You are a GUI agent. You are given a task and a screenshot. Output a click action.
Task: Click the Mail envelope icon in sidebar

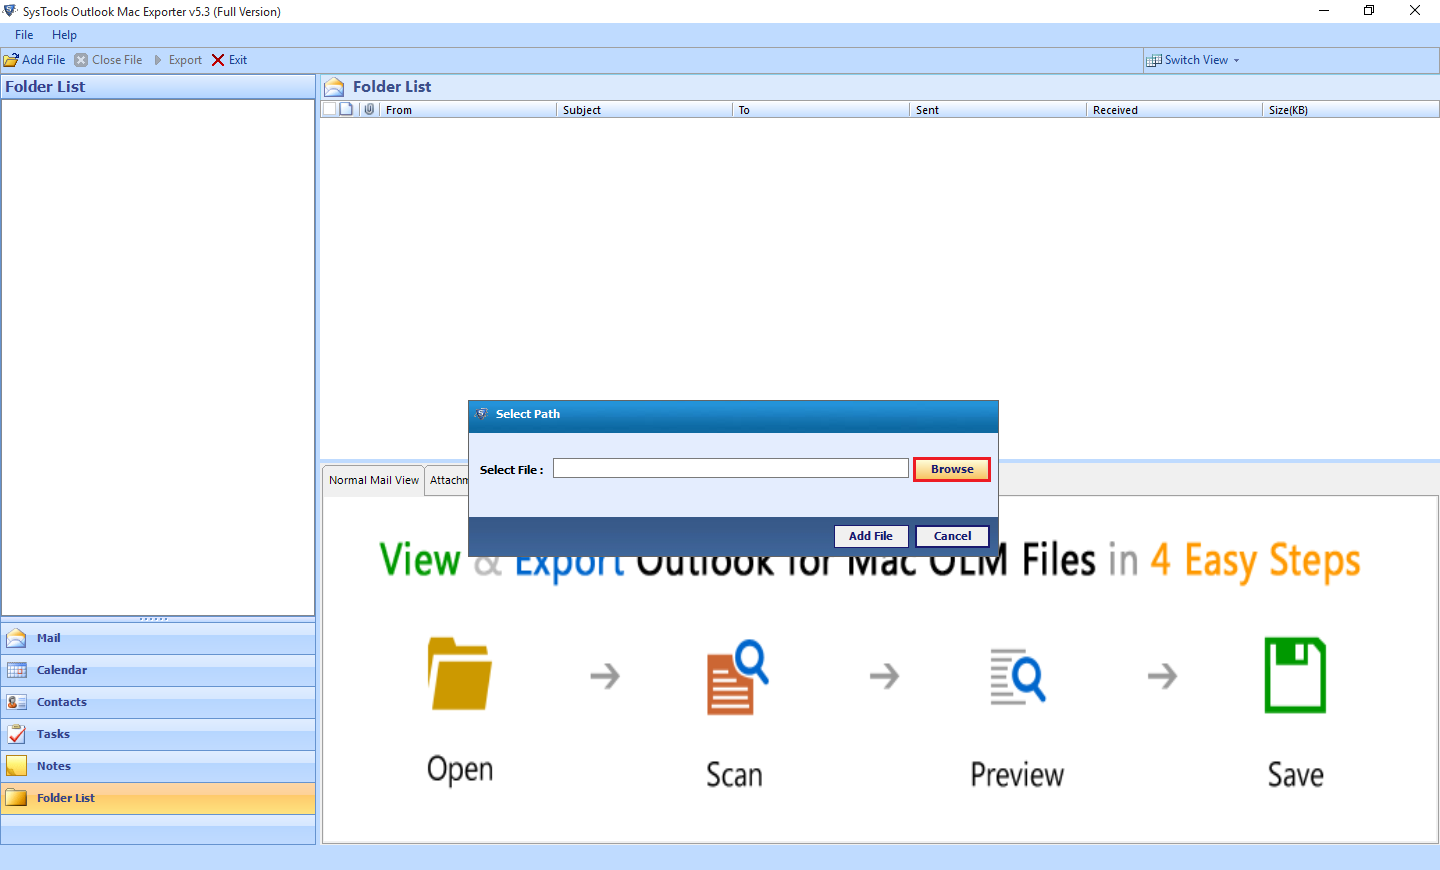[x=16, y=638]
